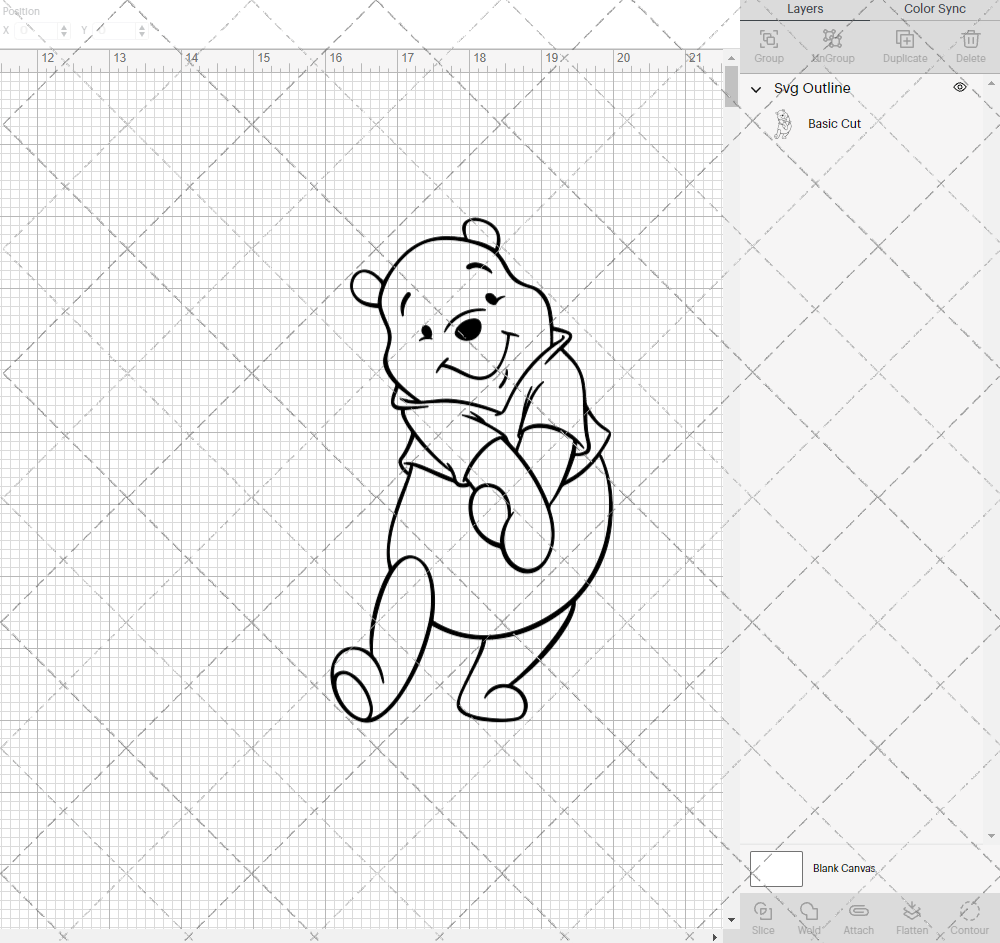Click the Position X input field
Image resolution: width=1000 pixels, height=943 pixels.
(38, 30)
